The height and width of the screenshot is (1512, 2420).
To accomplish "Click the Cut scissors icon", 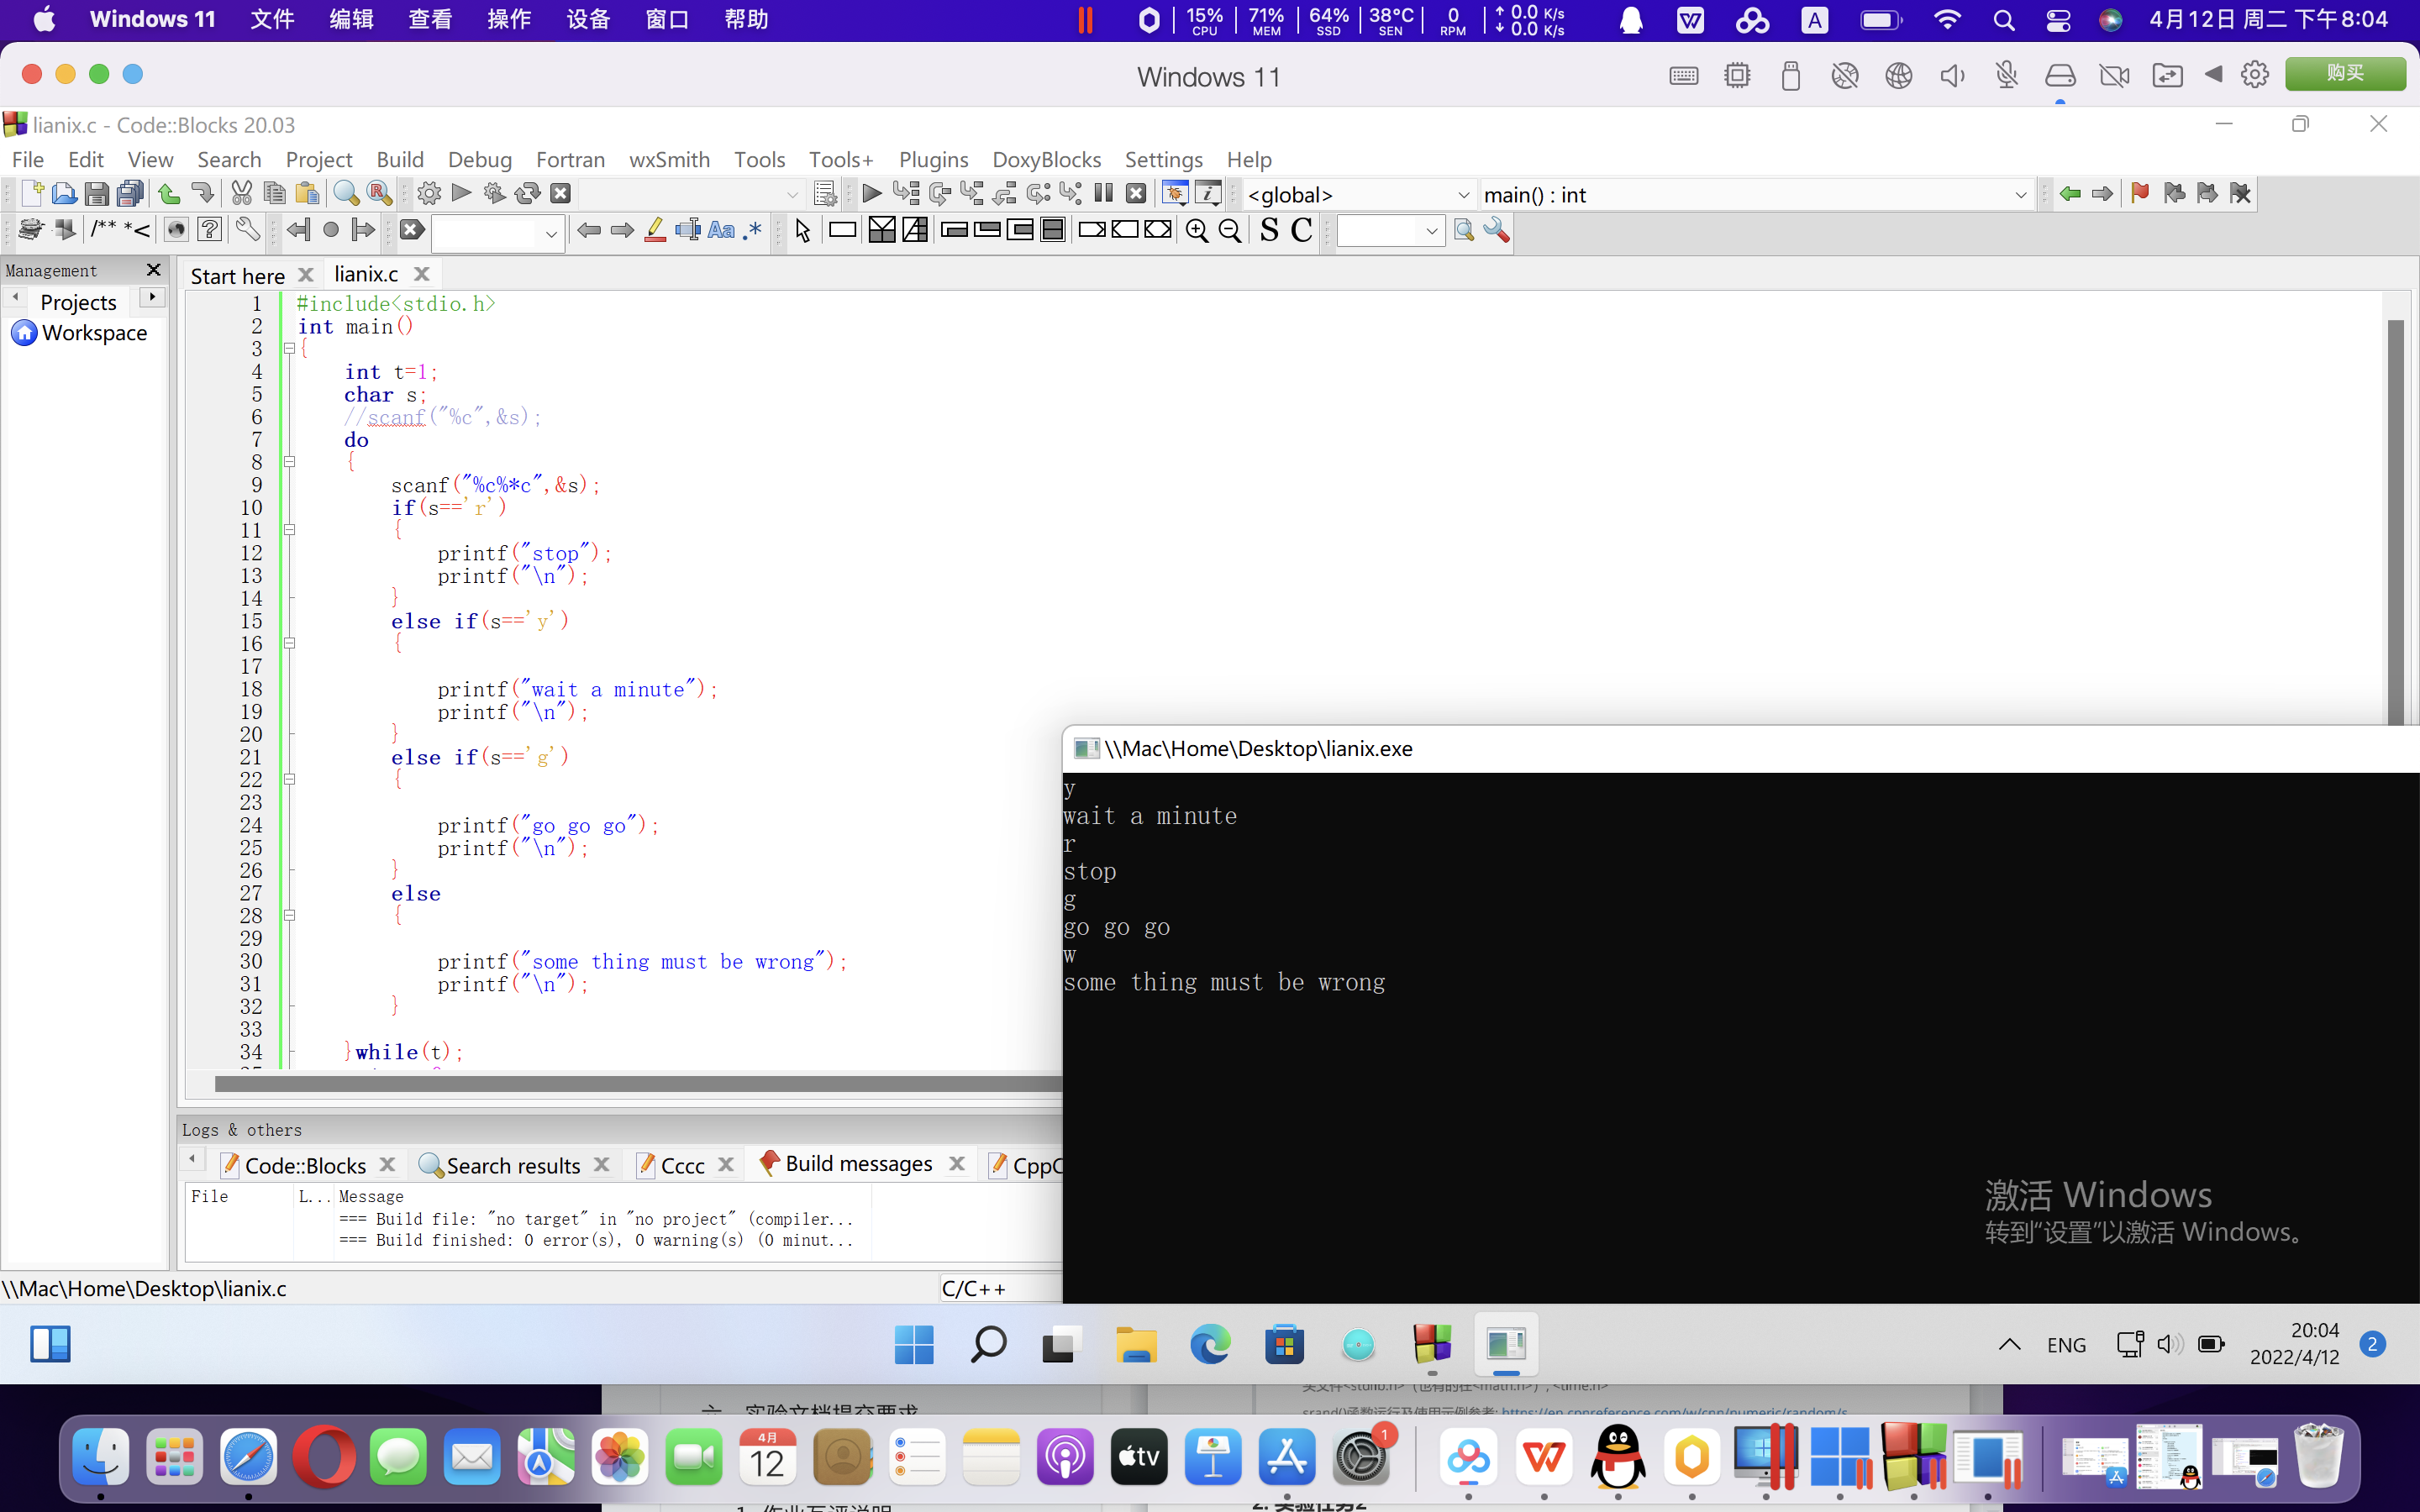I will pos(241,193).
